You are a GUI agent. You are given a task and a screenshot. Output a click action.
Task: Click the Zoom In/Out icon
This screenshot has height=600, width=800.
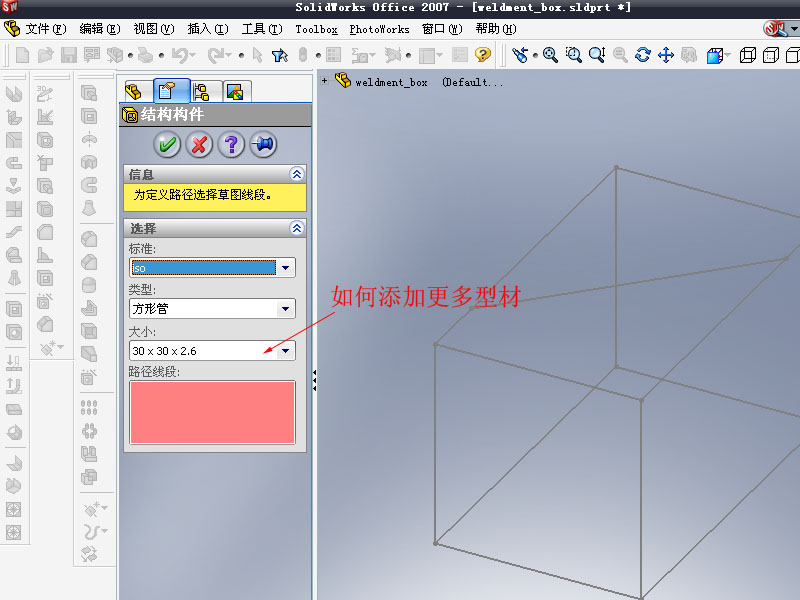(x=597, y=55)
